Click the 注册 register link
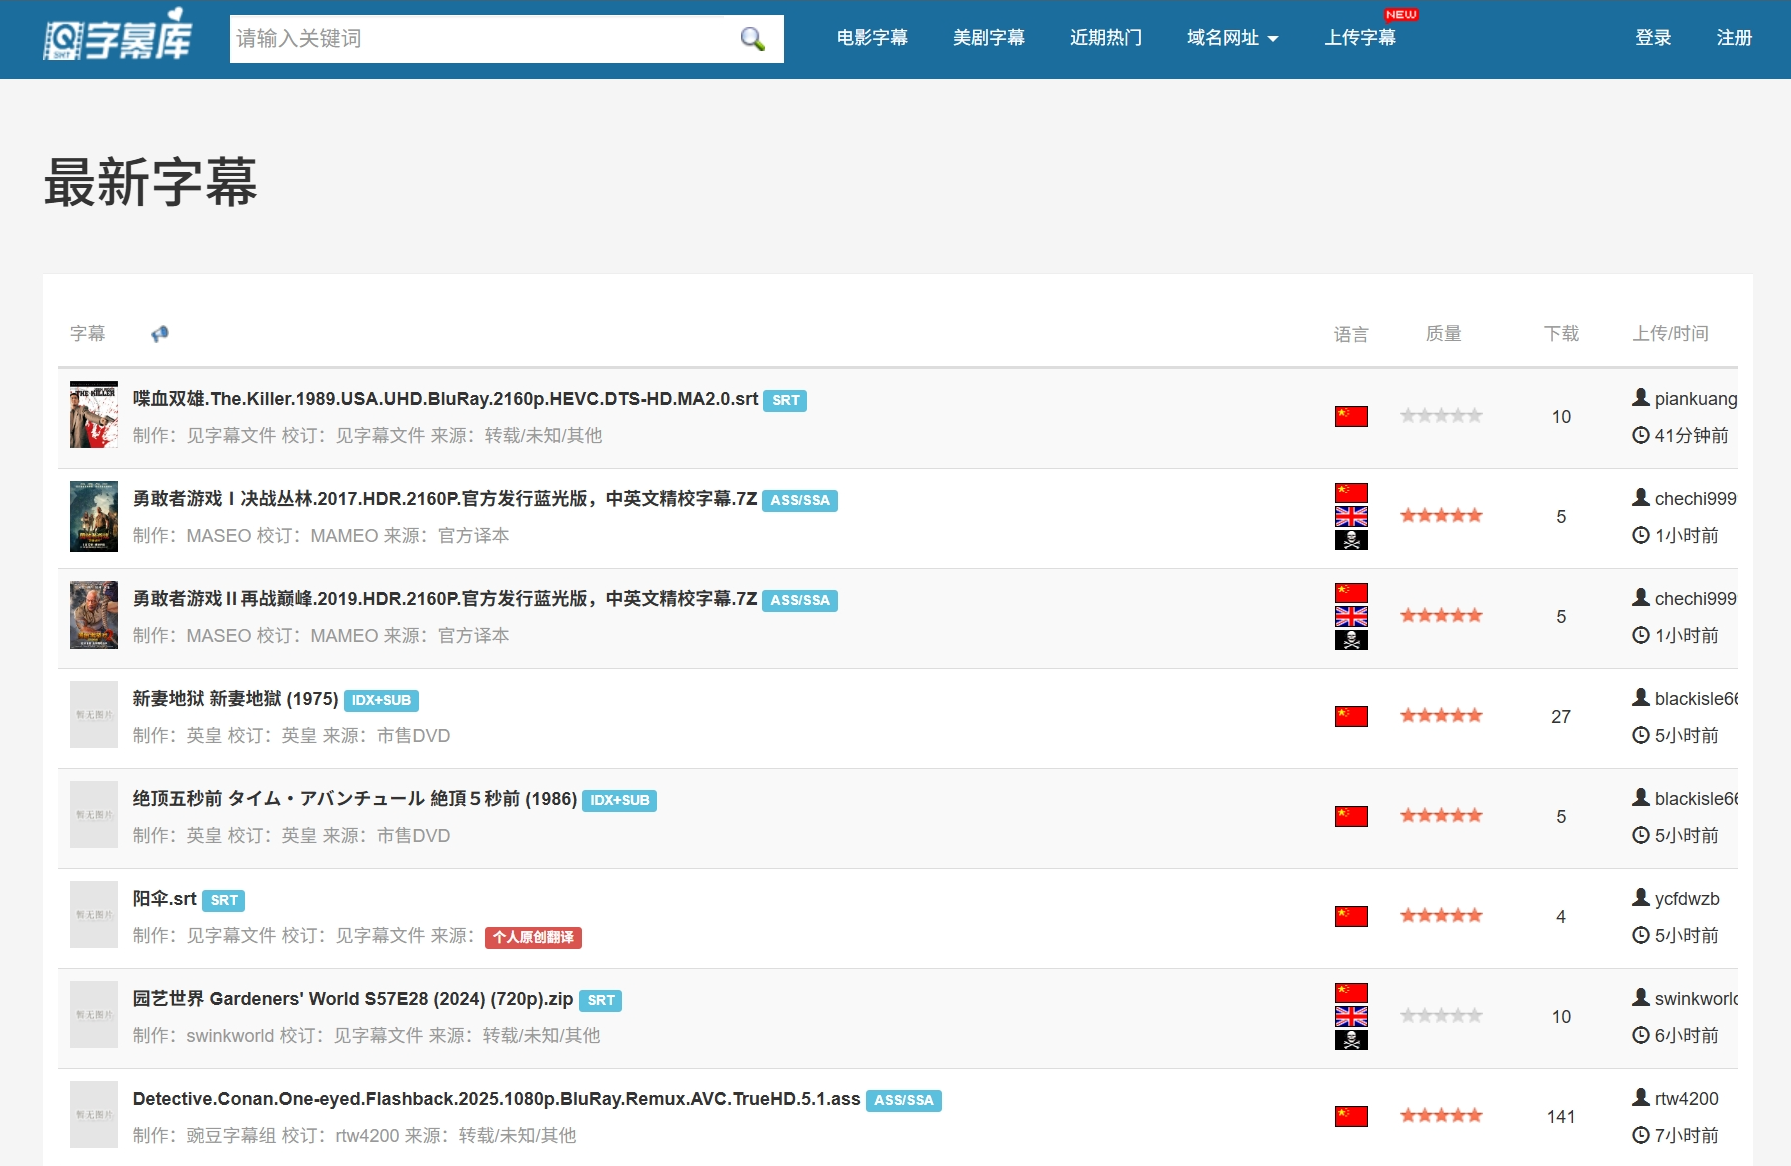This screenshot has width=1791, height=1166. 1734,38
